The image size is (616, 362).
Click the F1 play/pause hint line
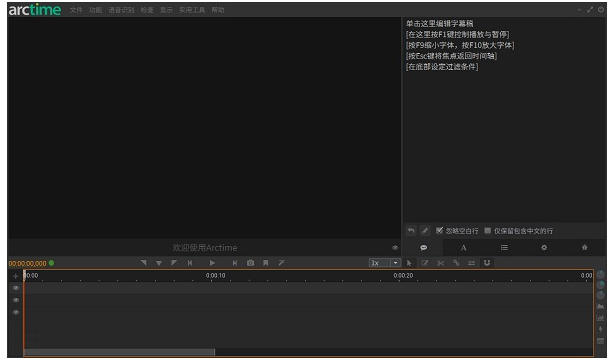[x=458, y=35]
